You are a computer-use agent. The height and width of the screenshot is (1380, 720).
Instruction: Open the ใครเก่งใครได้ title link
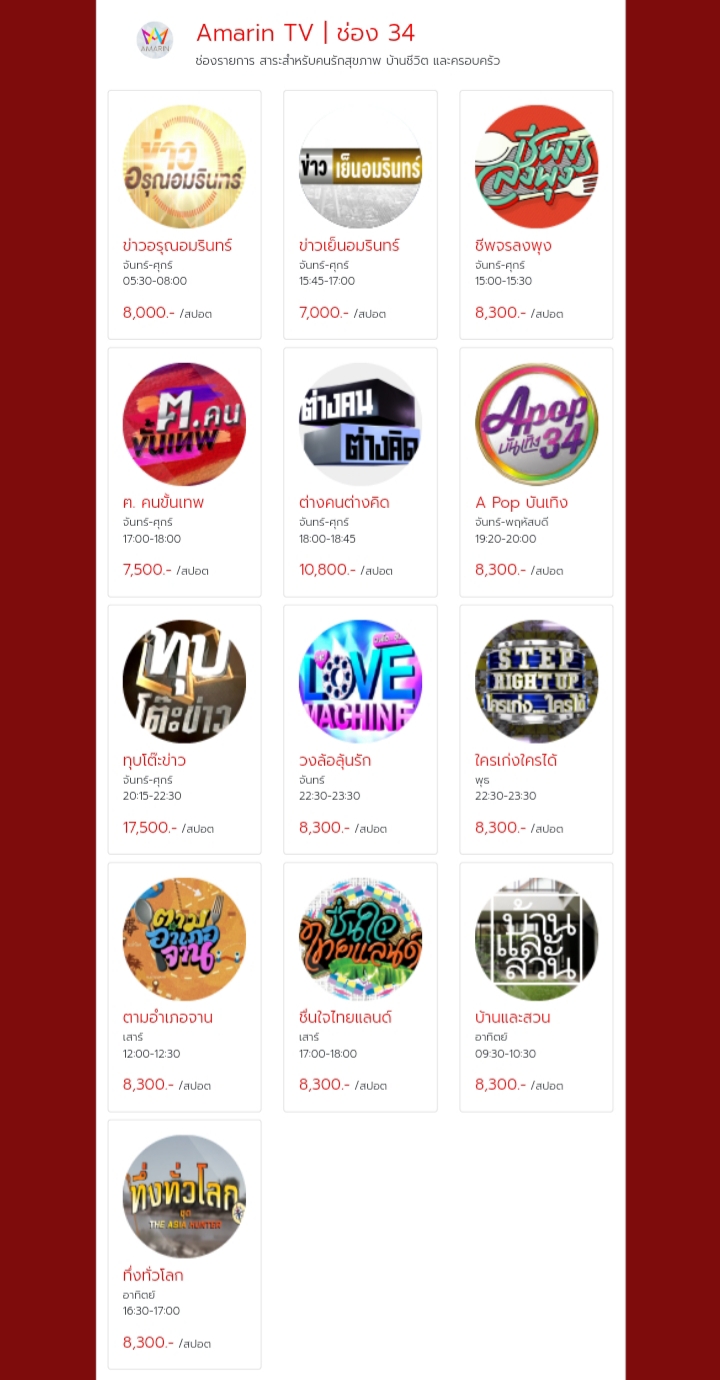(516, 760)
